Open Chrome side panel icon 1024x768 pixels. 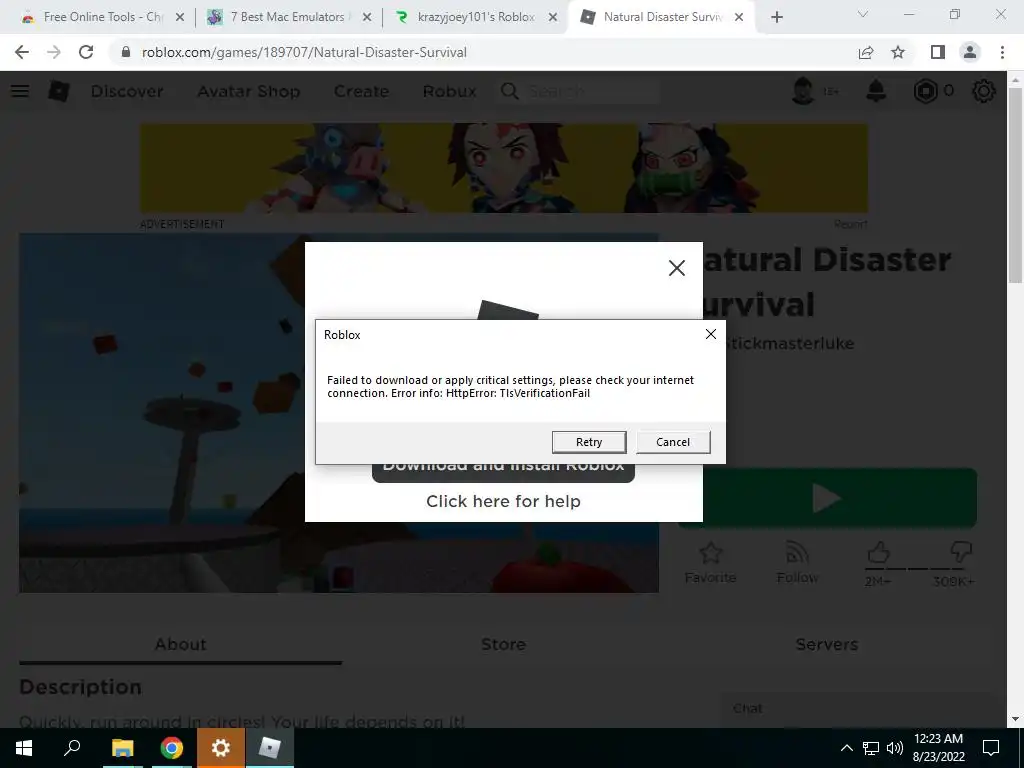pos(938,52)
